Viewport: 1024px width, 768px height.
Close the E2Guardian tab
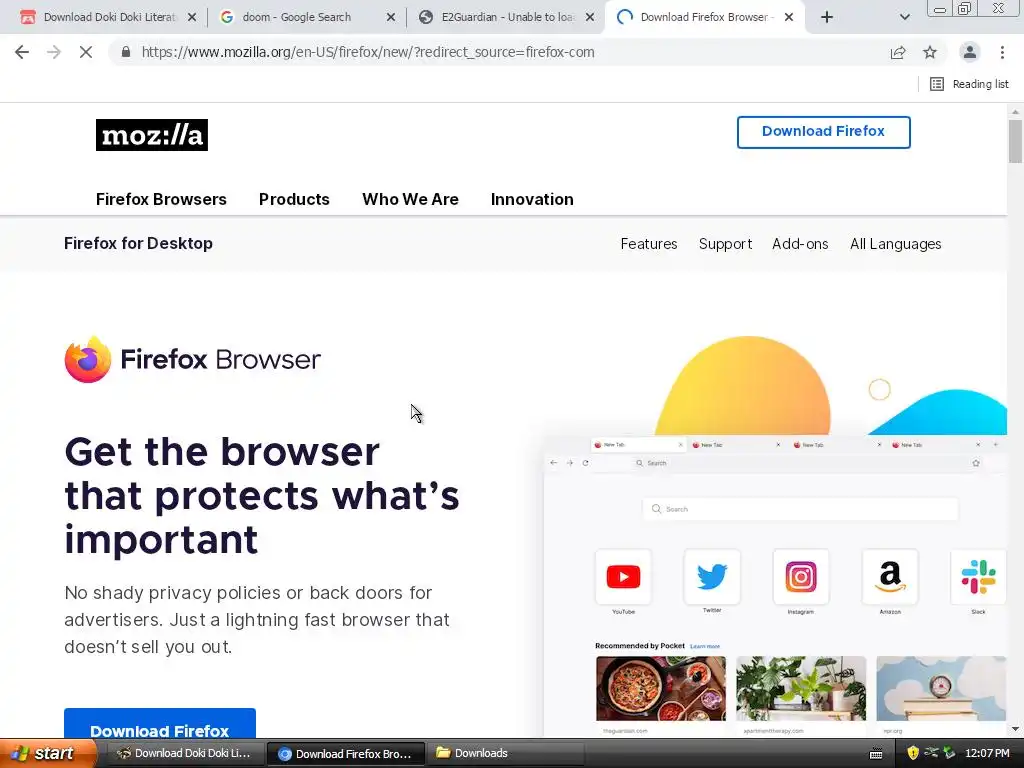click(590, 17)
